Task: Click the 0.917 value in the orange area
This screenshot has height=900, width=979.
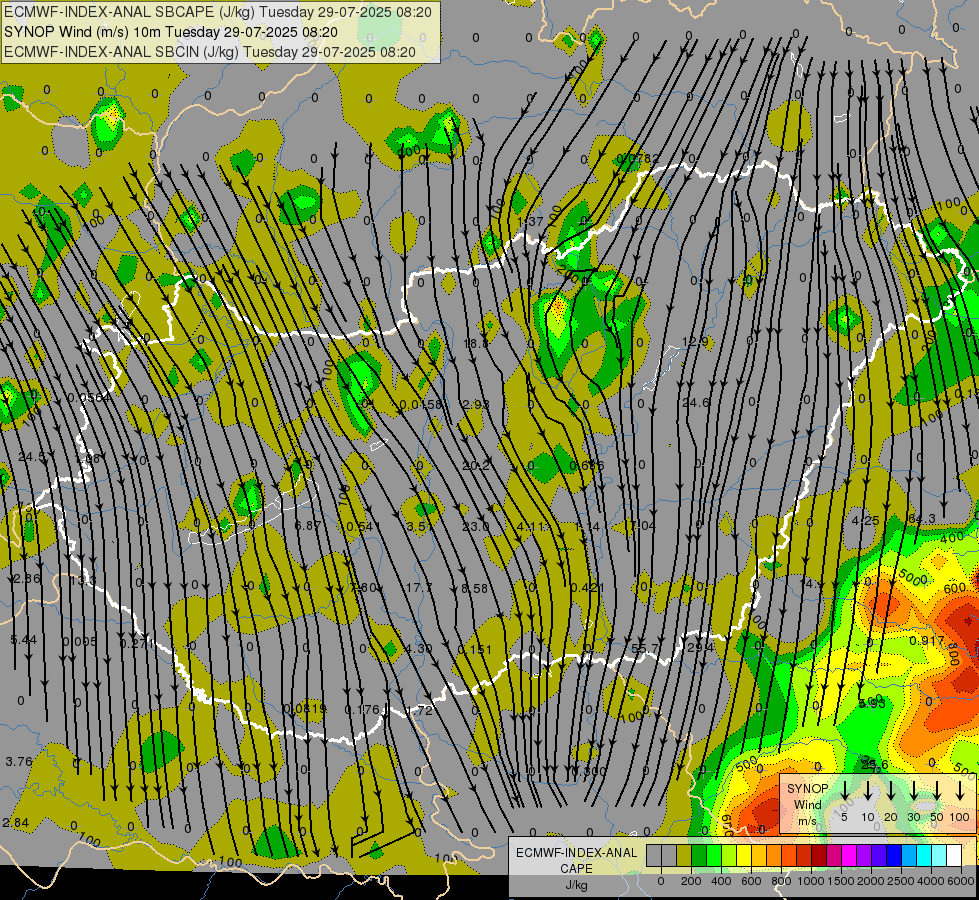Action: point(927,641)
